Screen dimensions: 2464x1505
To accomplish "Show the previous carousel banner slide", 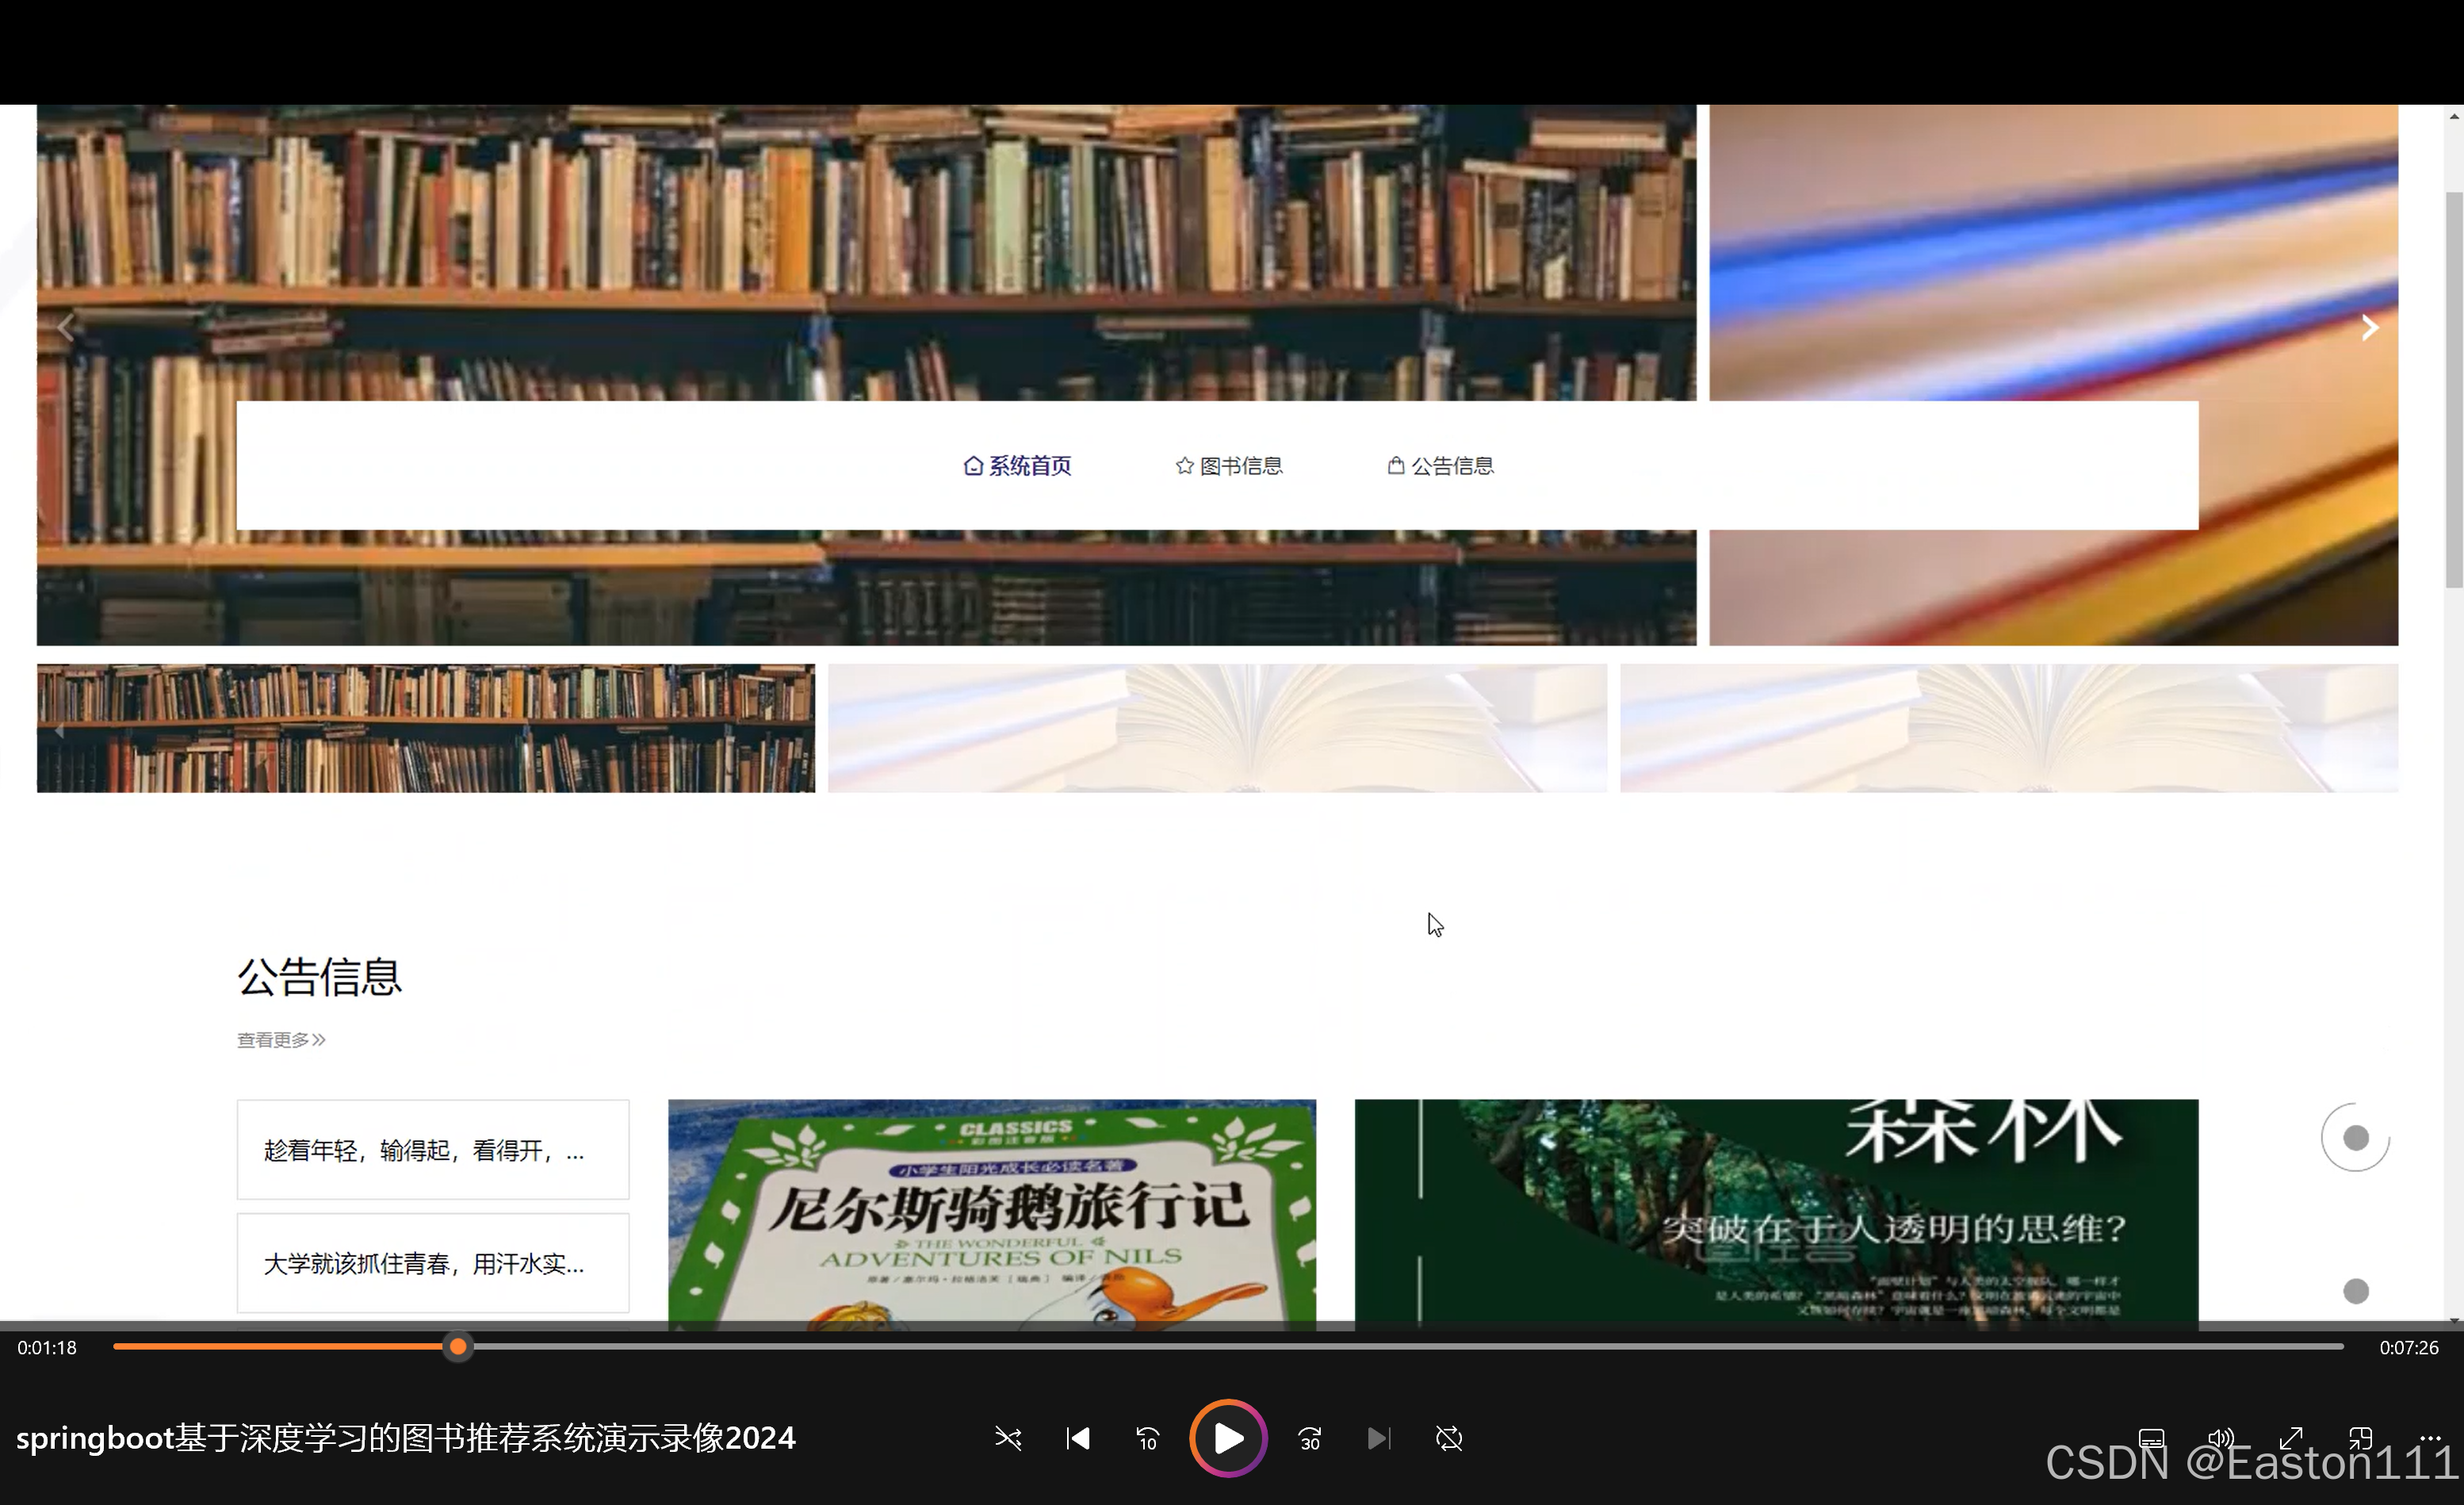I will click(x=66, y=327).
